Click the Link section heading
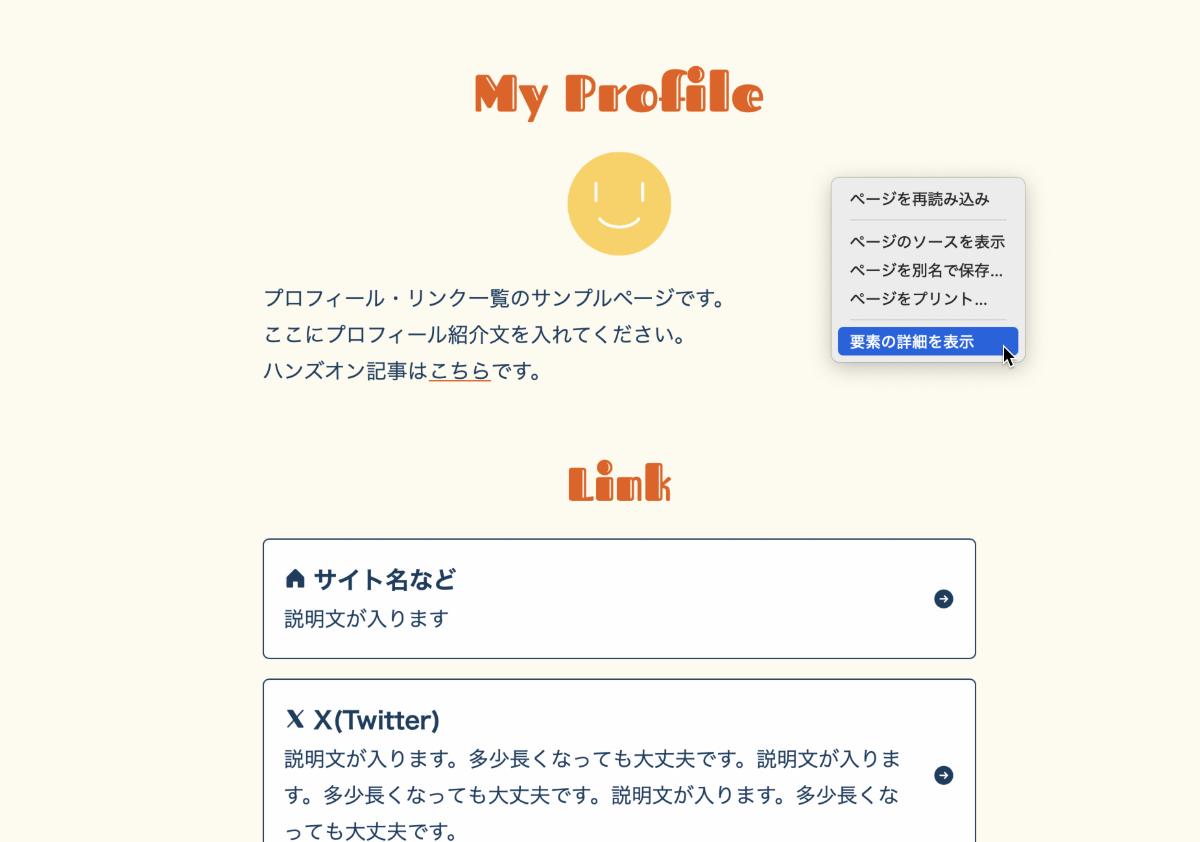This screenshot has height=842, width=1200. pos(619,482)
